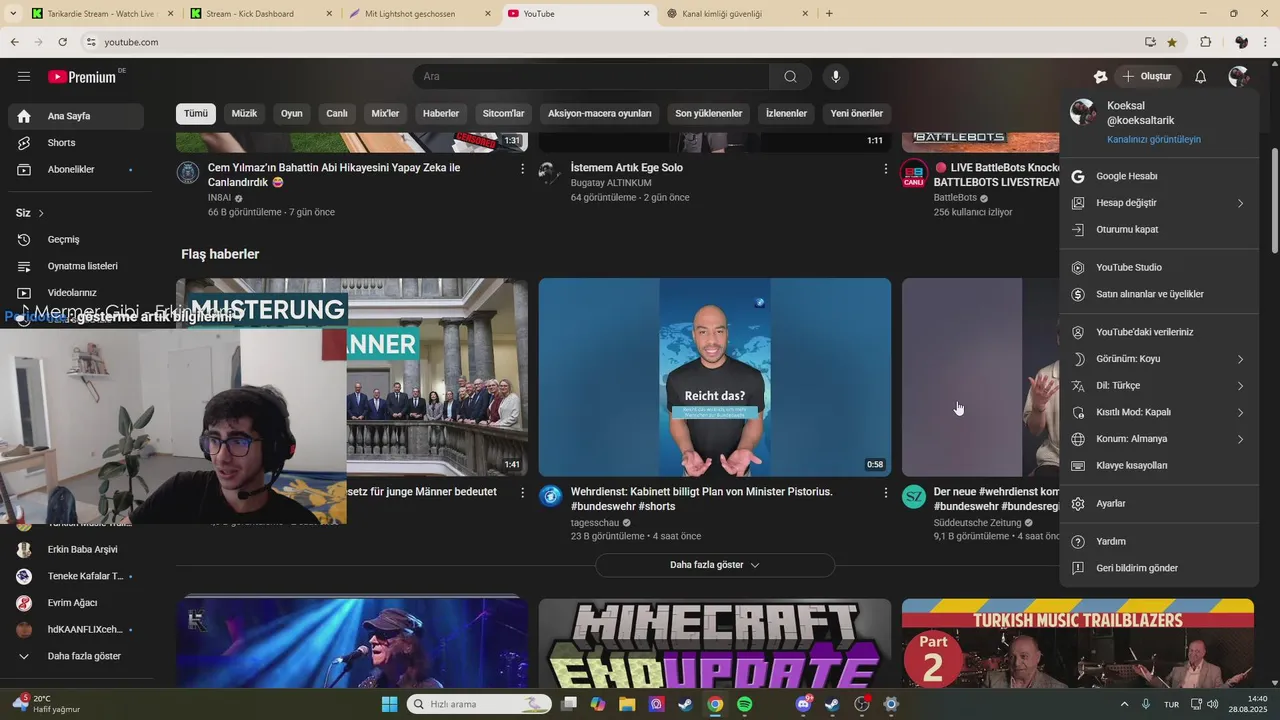Click the YouTube Premium logo
This screenshot has height=720, width=1280.
(x=82, y=77)
